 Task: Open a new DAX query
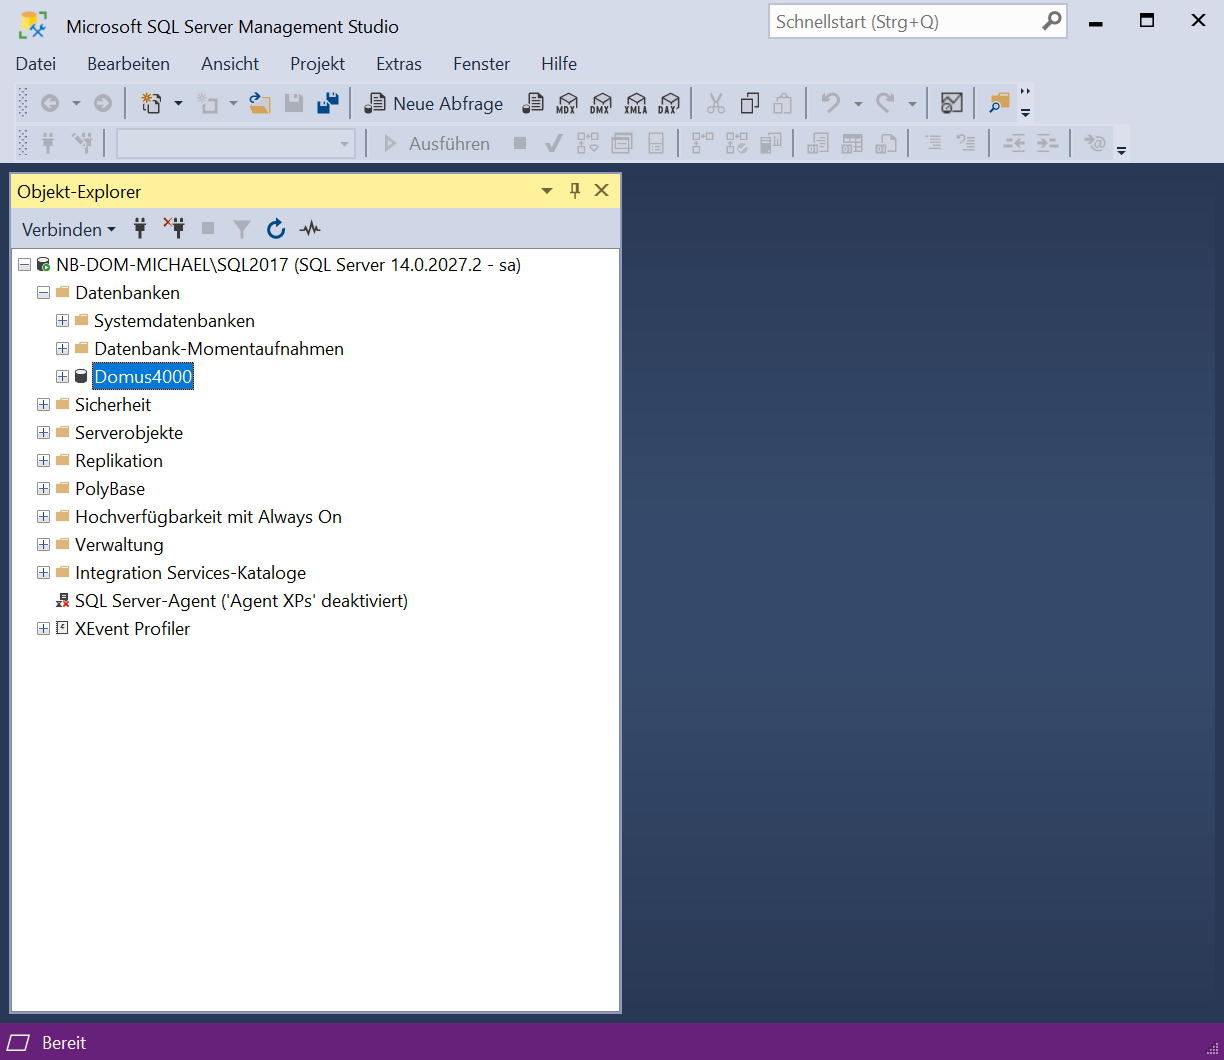click(x=669, y=103)
